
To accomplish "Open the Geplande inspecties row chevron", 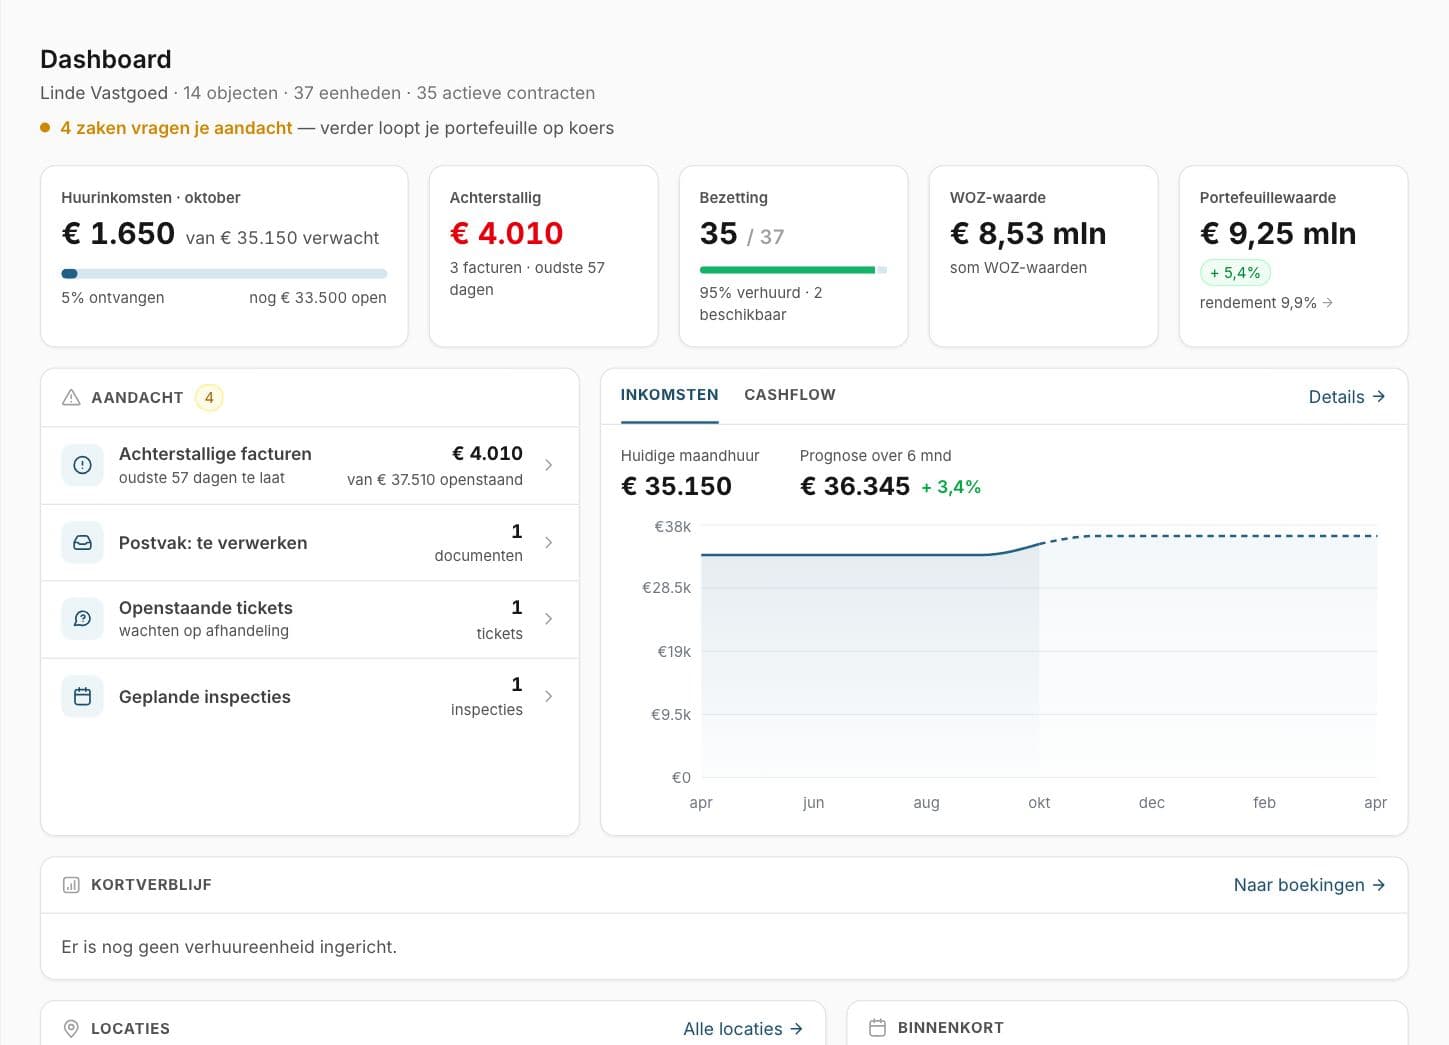I will tap(548, 696).
